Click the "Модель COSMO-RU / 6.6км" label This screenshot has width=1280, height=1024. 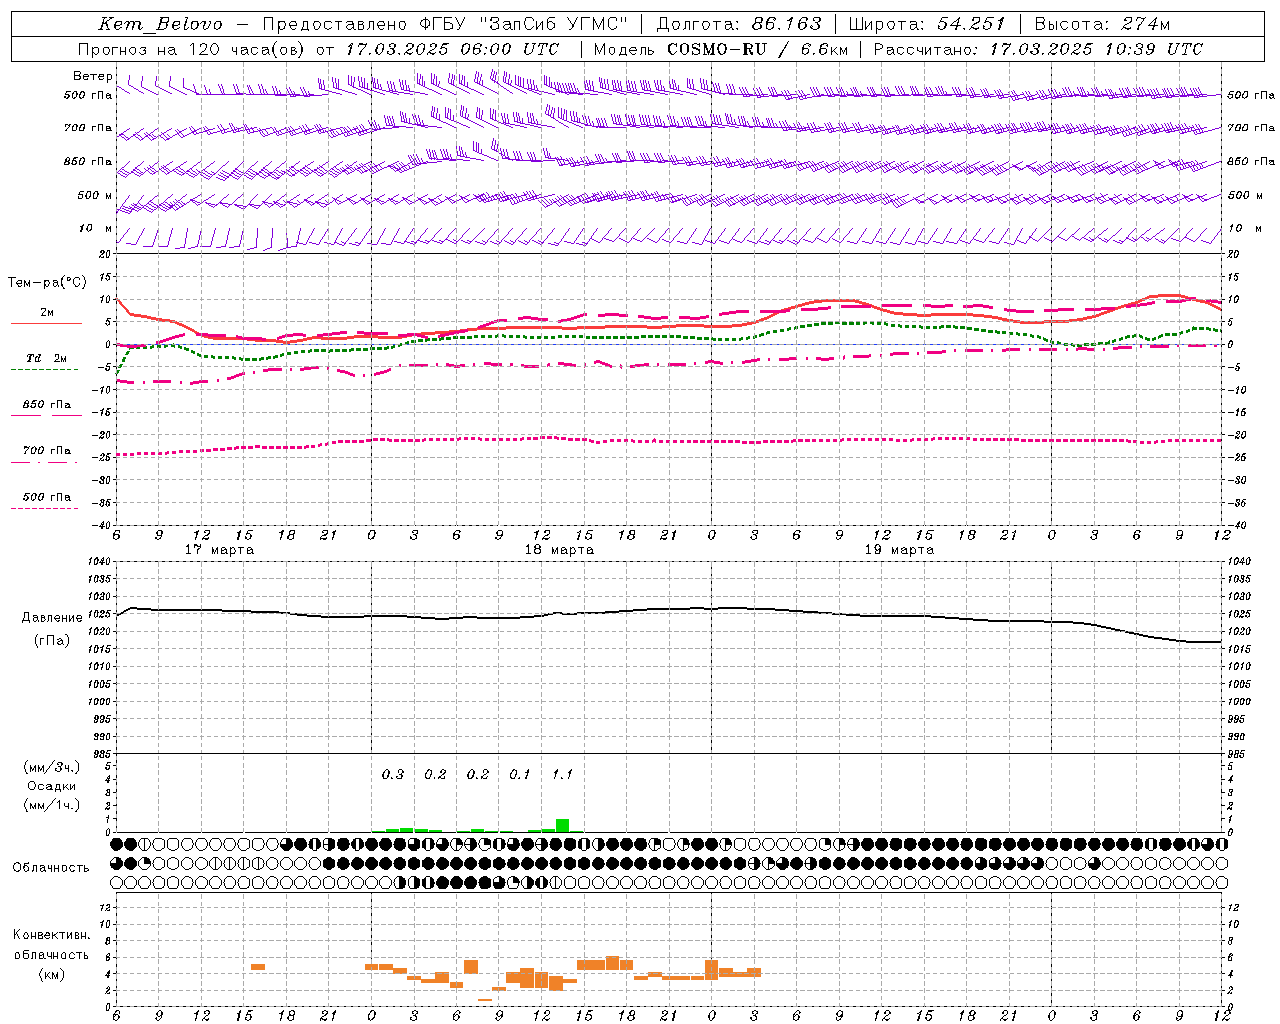720,49
